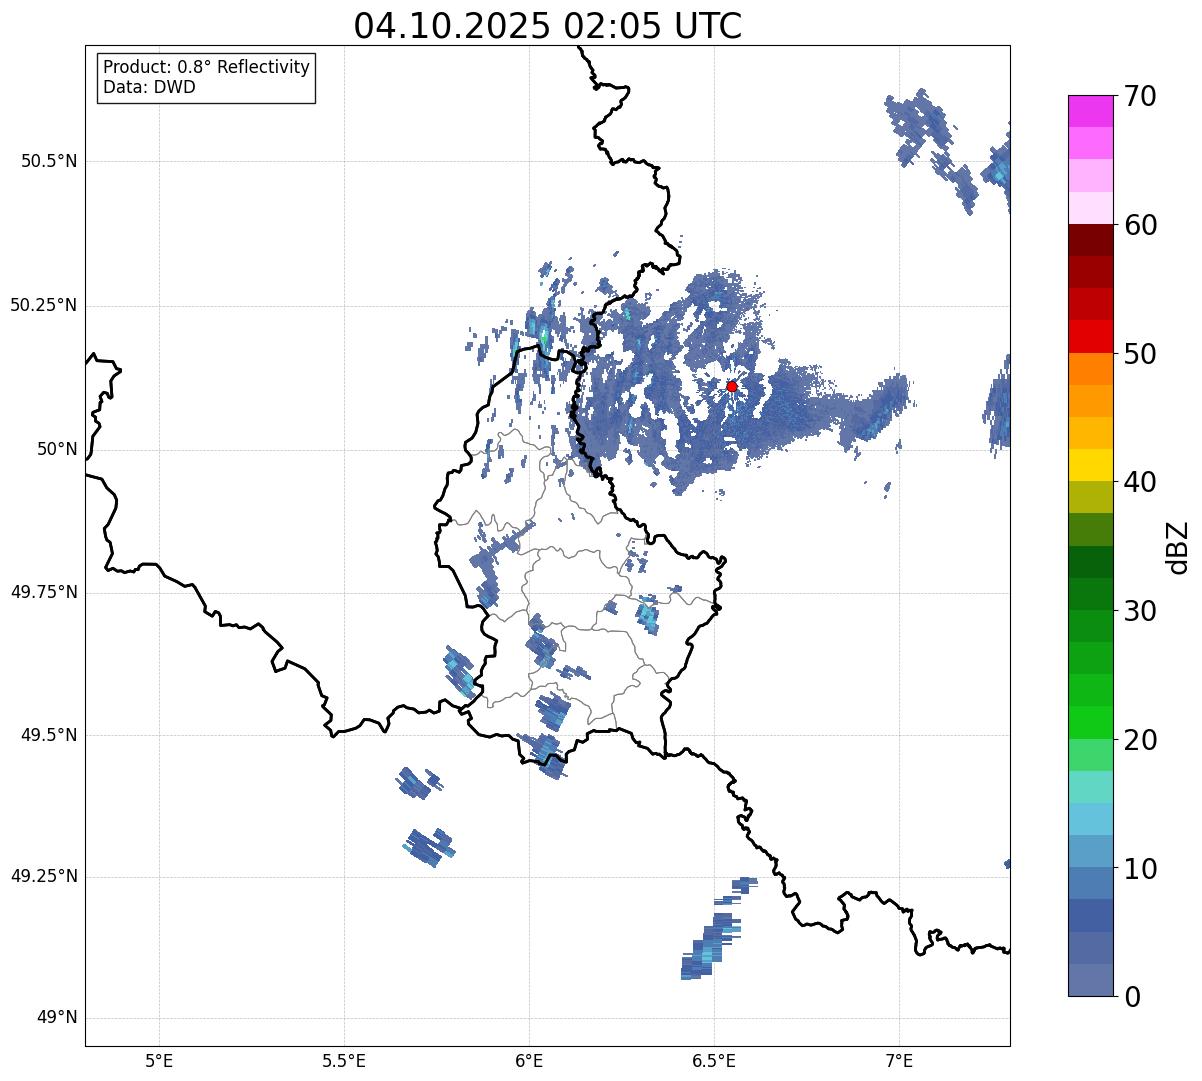Viewport: 1202px width, 1081px height.
Task: Click the title '04.10.2025 02:05 UTC'
Action: click(x=548, y=26)
